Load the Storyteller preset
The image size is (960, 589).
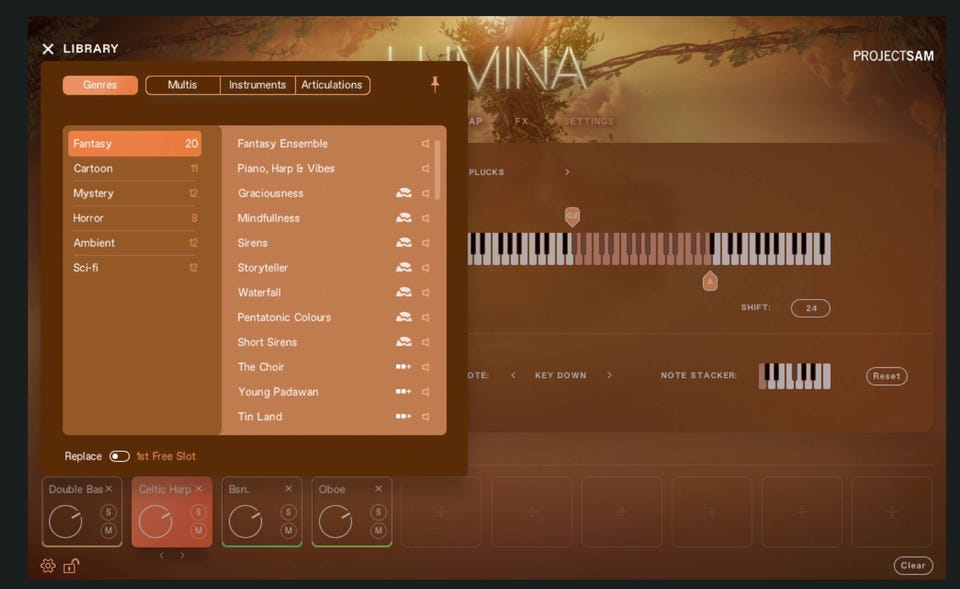[x=263, y=268]
